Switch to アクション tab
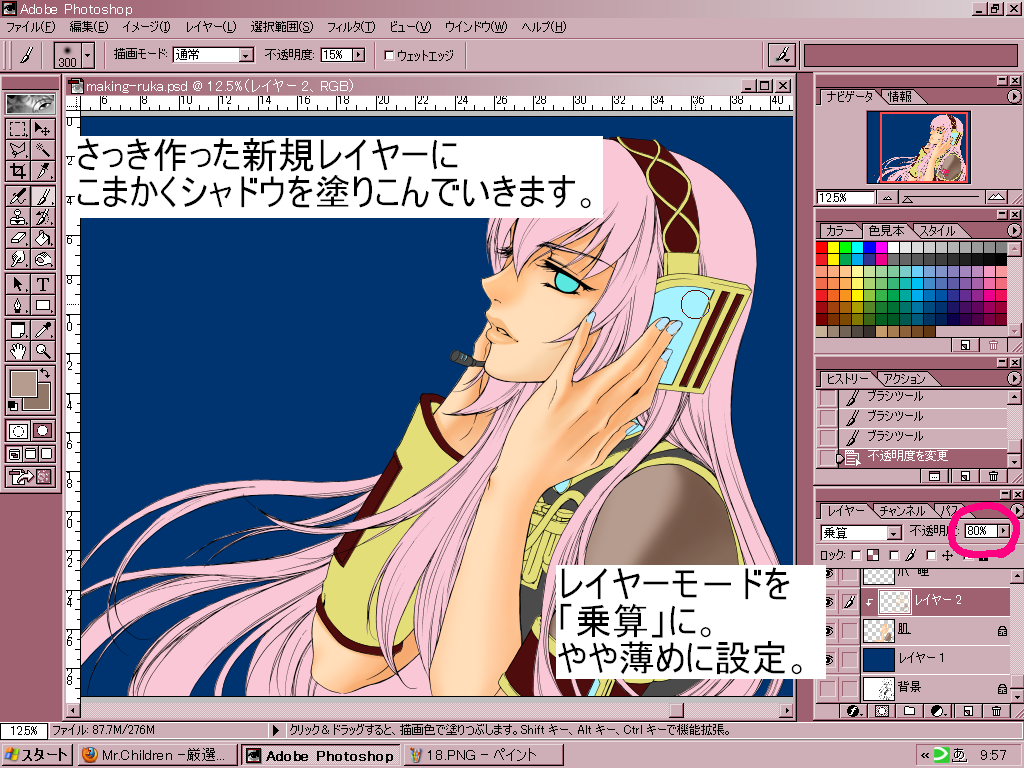 point(904,378)
